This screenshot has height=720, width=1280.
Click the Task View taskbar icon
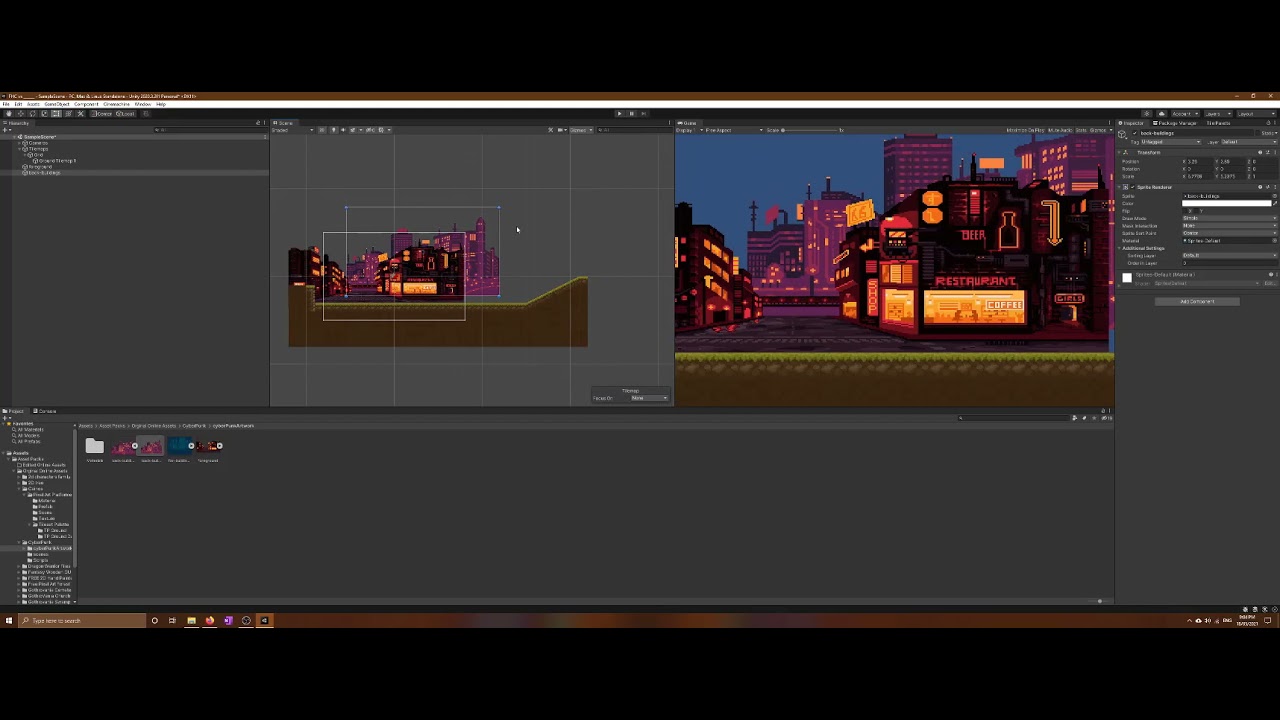pos(172,621)
